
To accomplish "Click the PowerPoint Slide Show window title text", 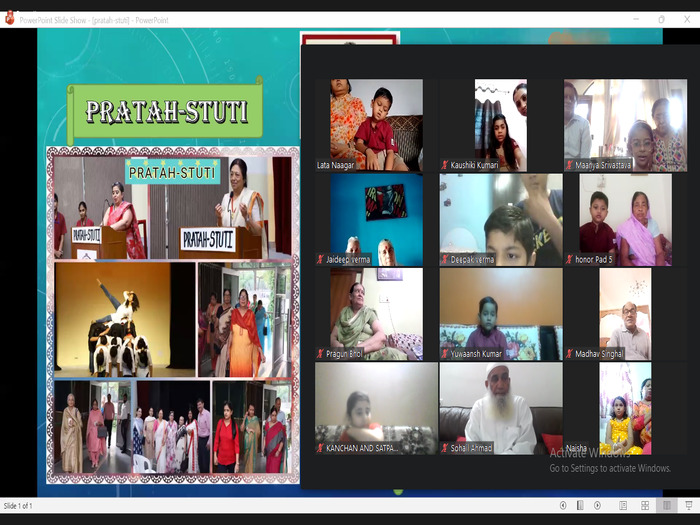I will [x=94, y=20].
